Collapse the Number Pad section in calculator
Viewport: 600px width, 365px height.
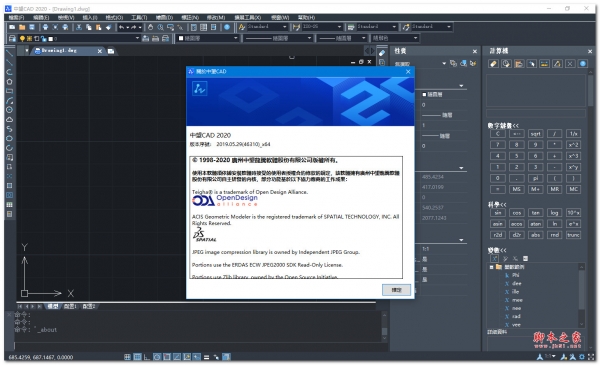click(503, 125)
